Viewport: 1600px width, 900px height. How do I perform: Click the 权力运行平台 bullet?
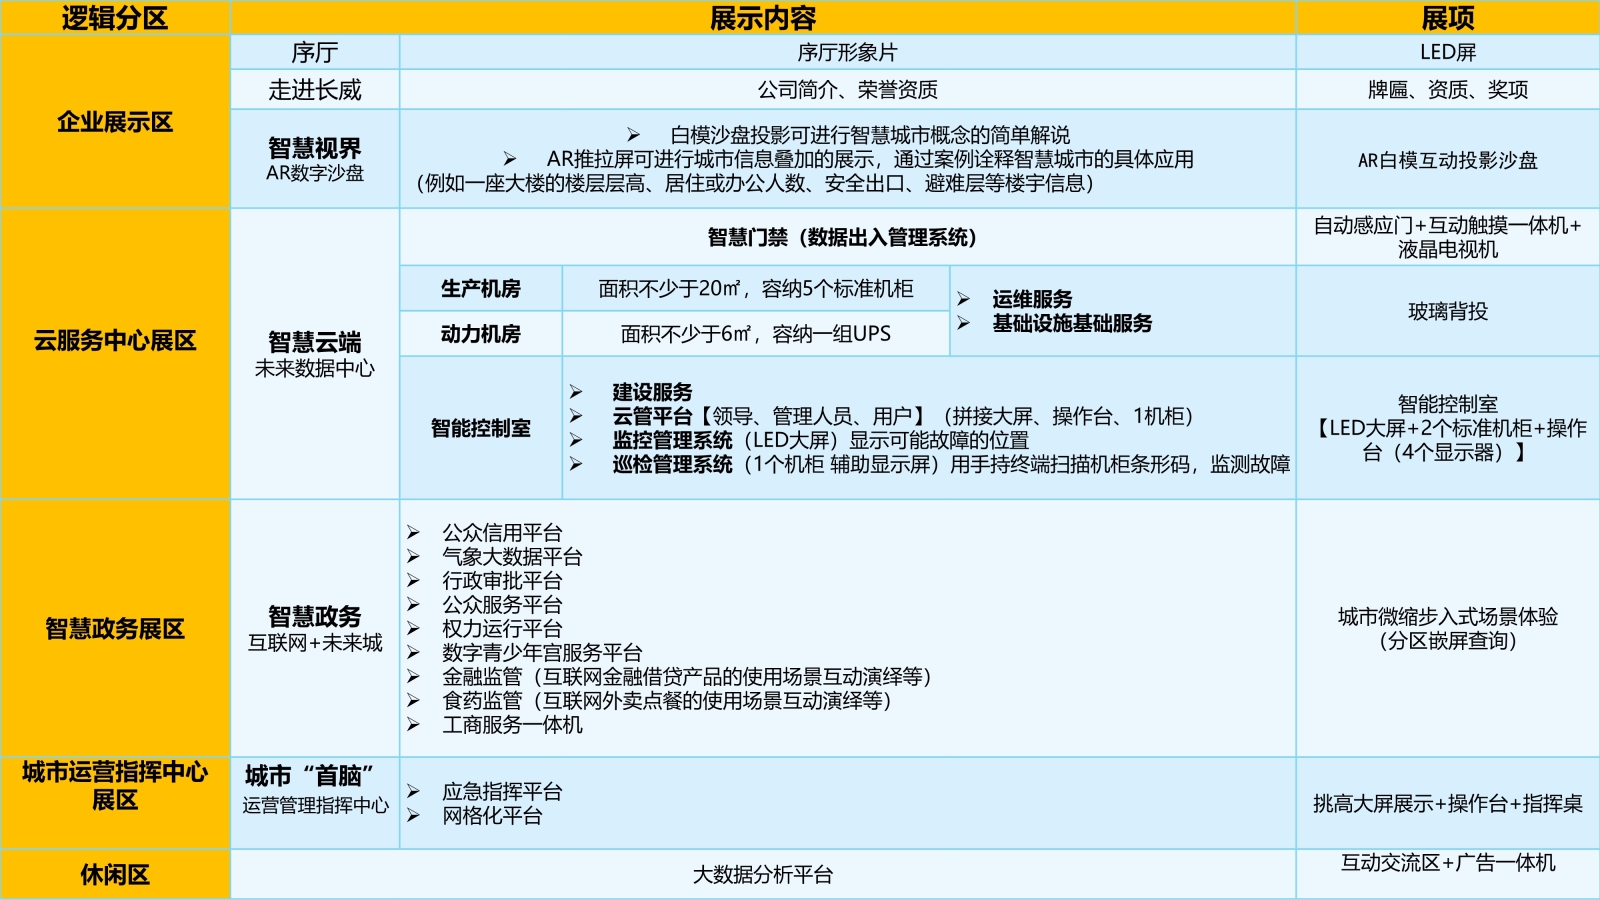485,629
